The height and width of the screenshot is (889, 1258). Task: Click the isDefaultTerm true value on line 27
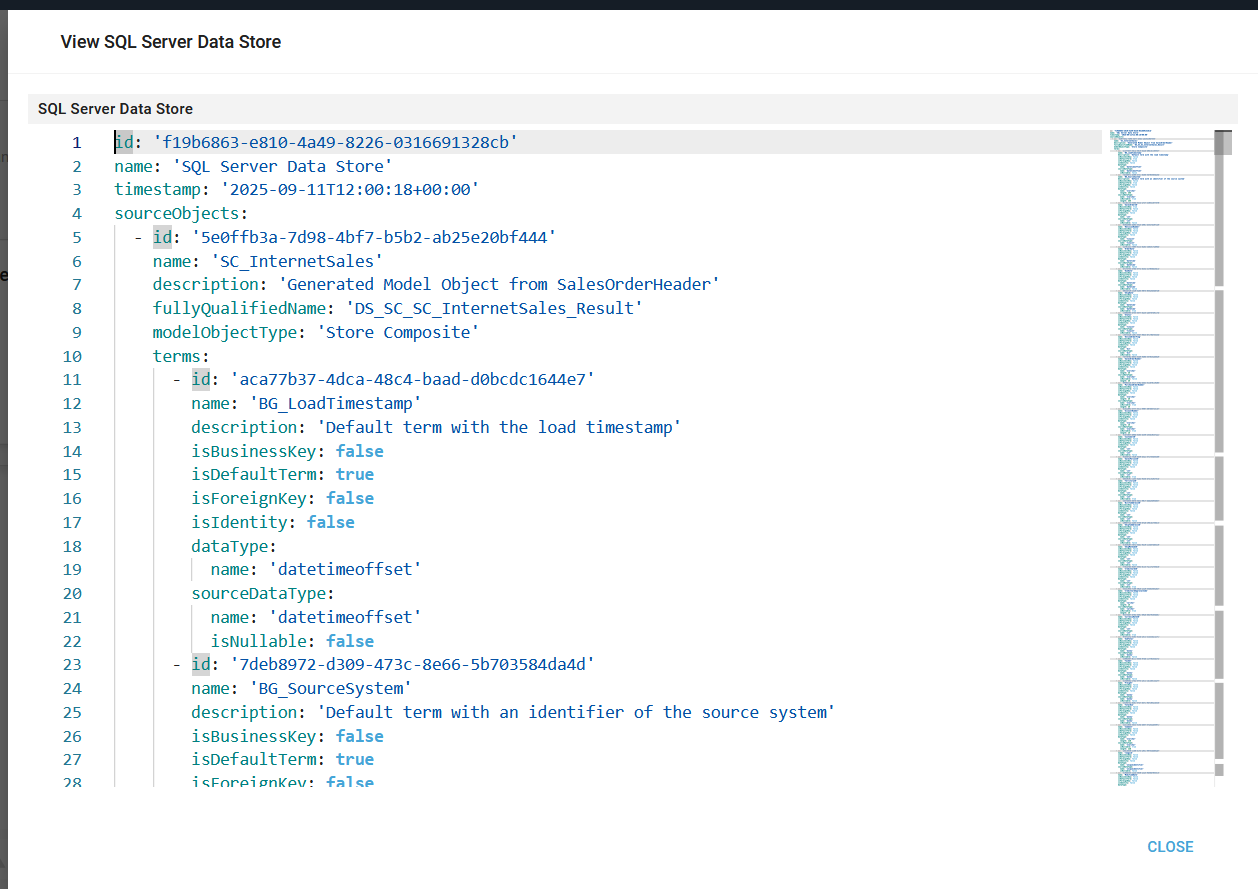click(x=355, y=760)
